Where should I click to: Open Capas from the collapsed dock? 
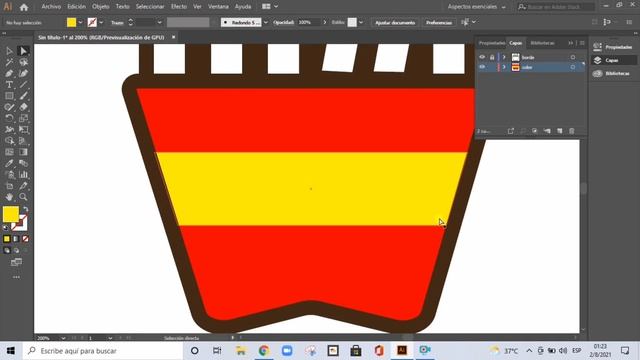[613, 60]
